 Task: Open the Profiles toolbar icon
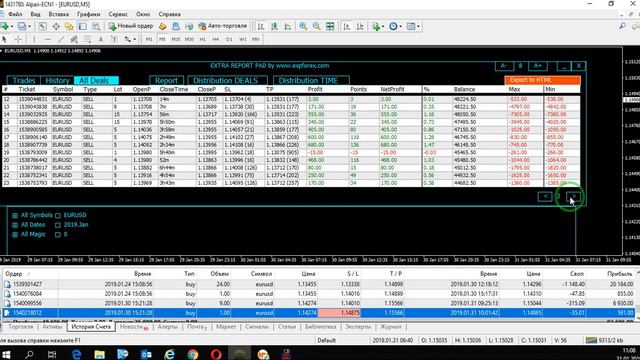[22, 26]
